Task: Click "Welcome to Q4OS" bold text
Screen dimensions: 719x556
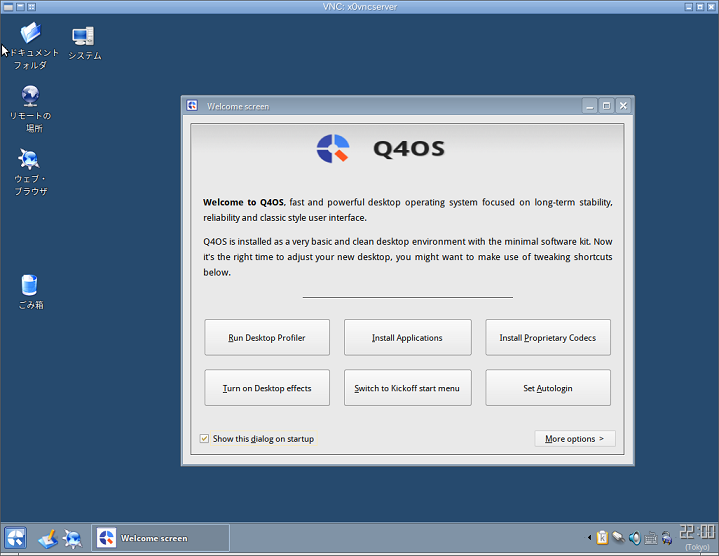Action: click(243, 202)
